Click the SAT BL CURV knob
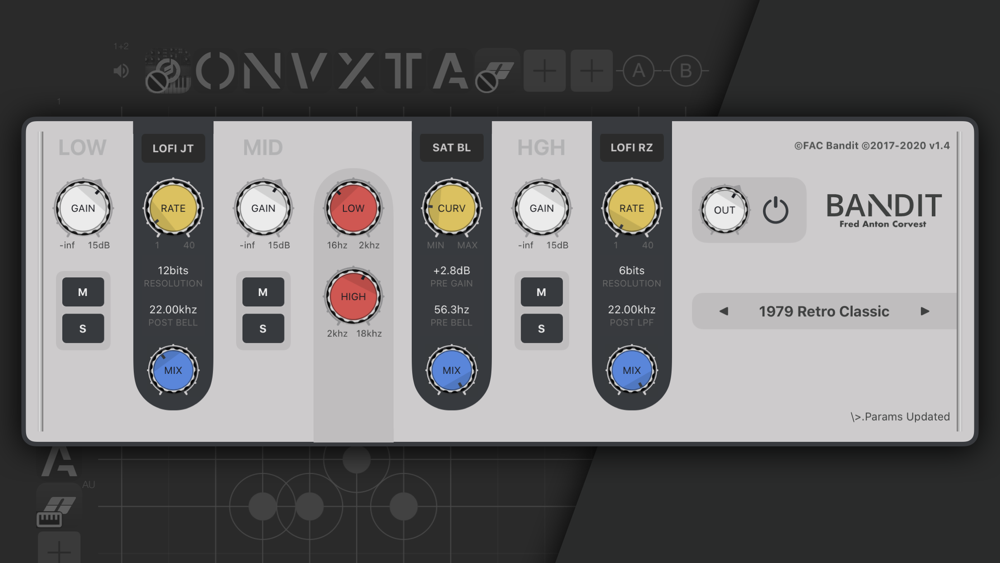The height and width of the screenshot is (563, 1000). coord(452,208)
